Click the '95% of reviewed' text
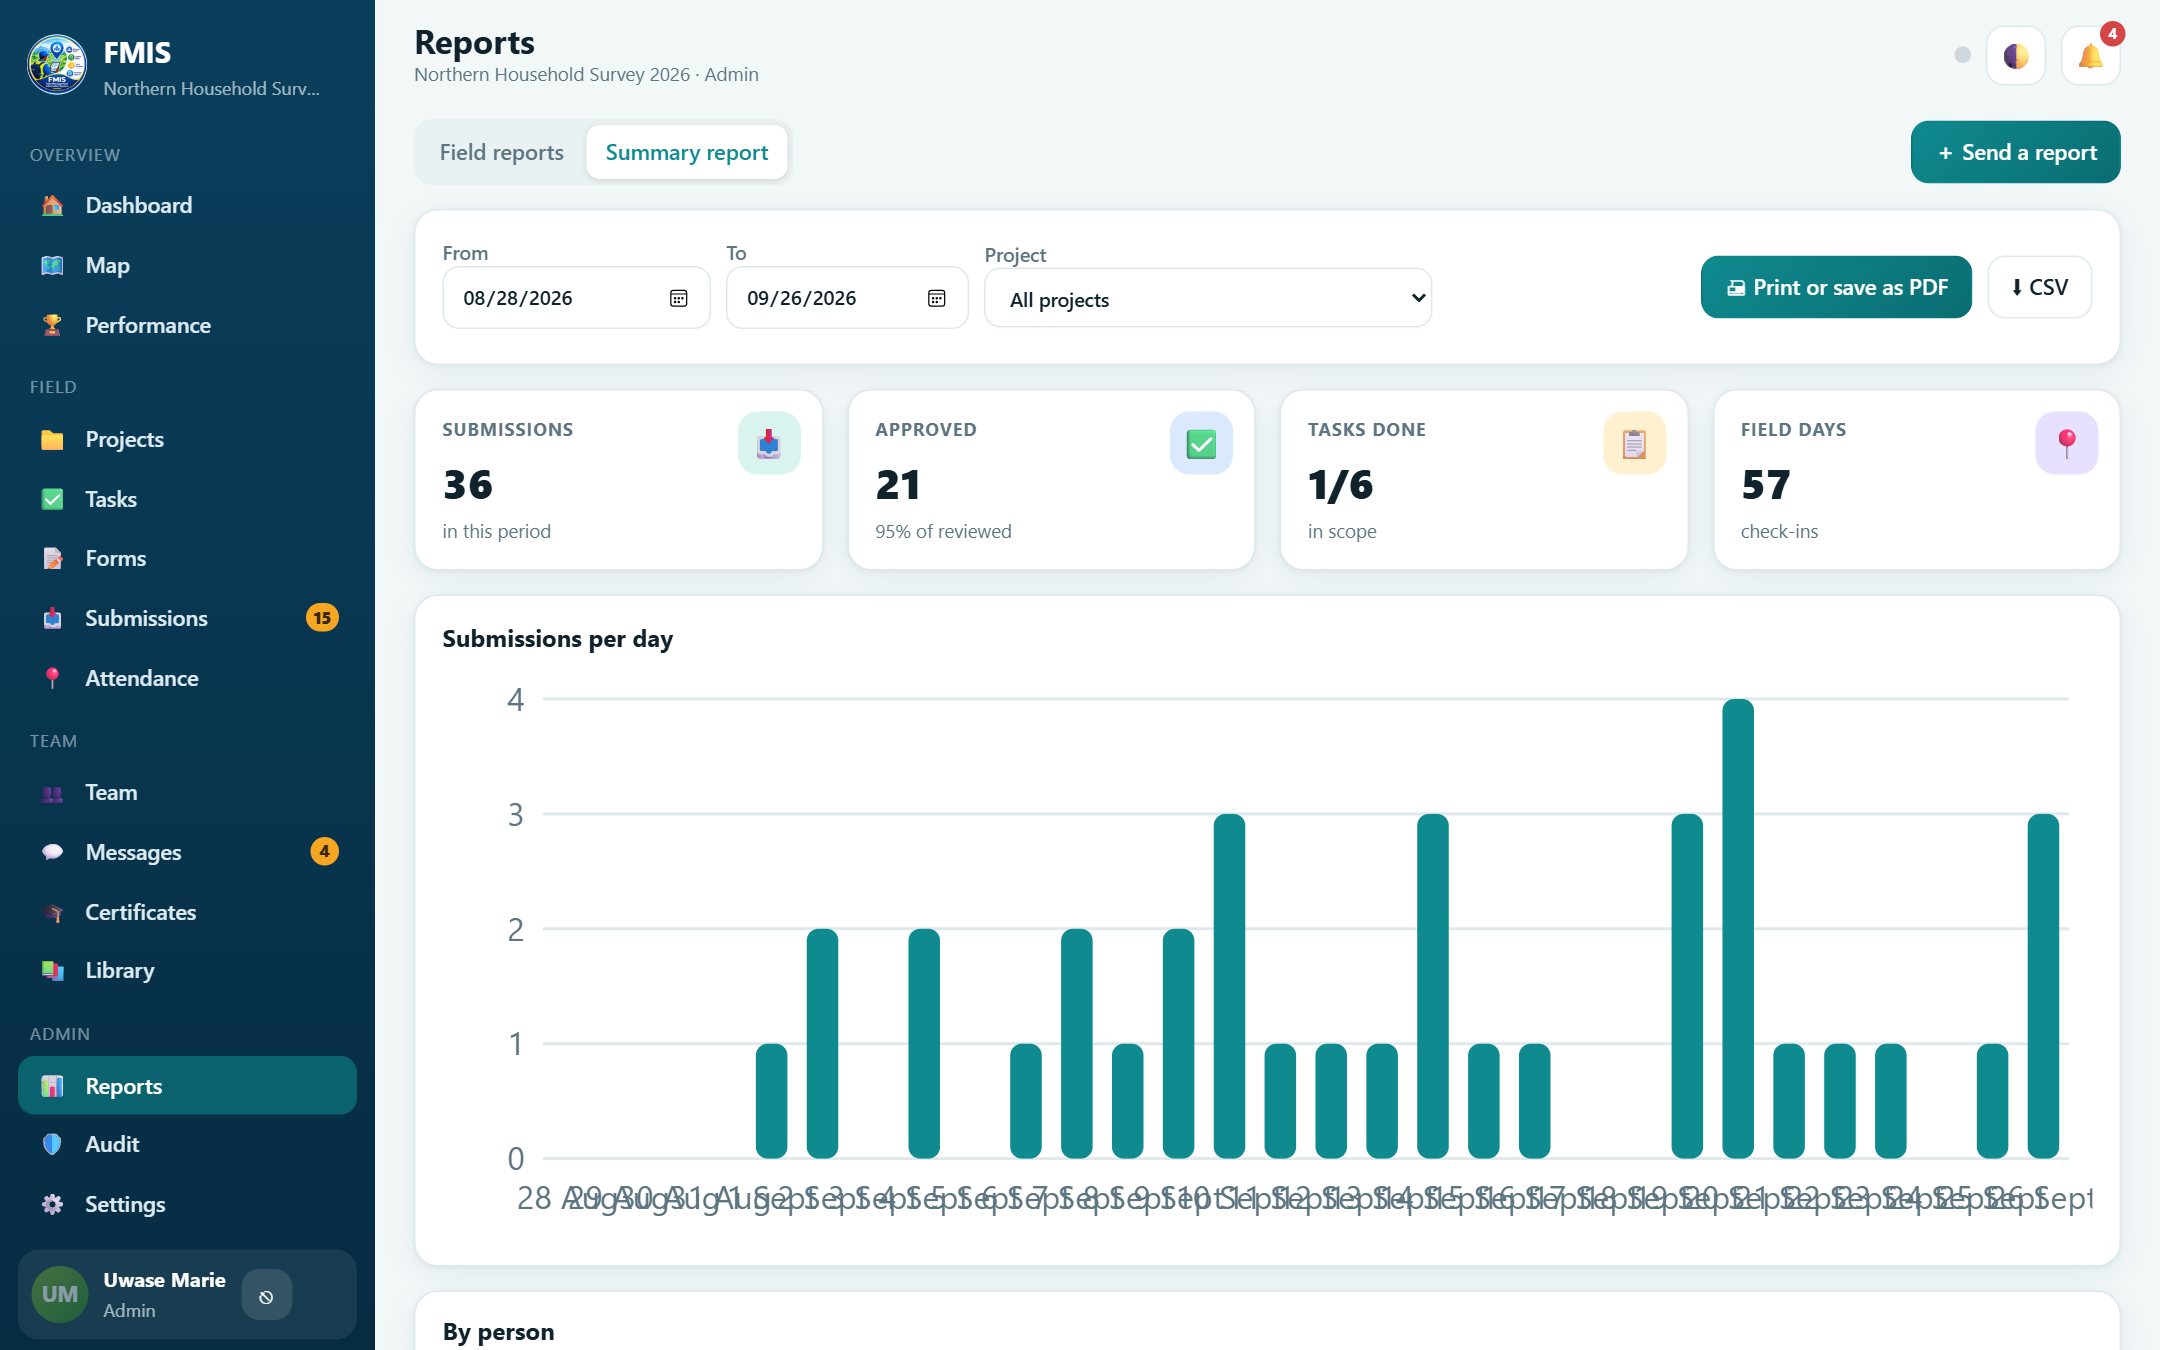This screenshot has width=2160, height=1350. [943, 531]
